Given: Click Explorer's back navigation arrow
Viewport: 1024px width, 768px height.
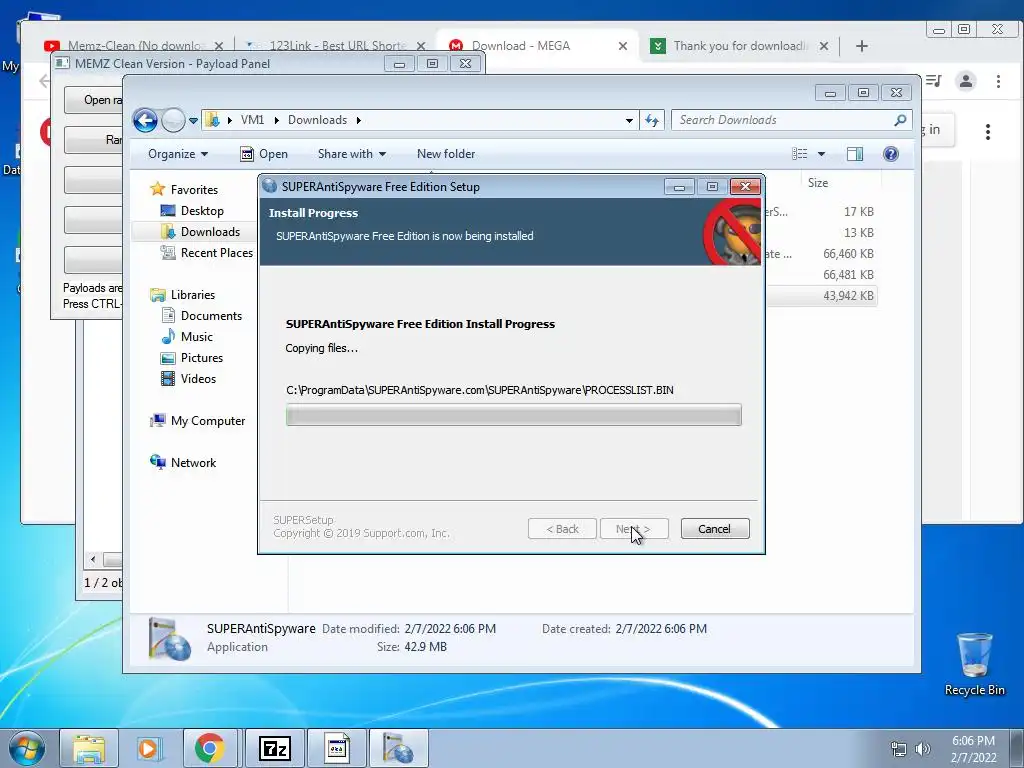Looking at the screenshot, I should pos(145,120).
